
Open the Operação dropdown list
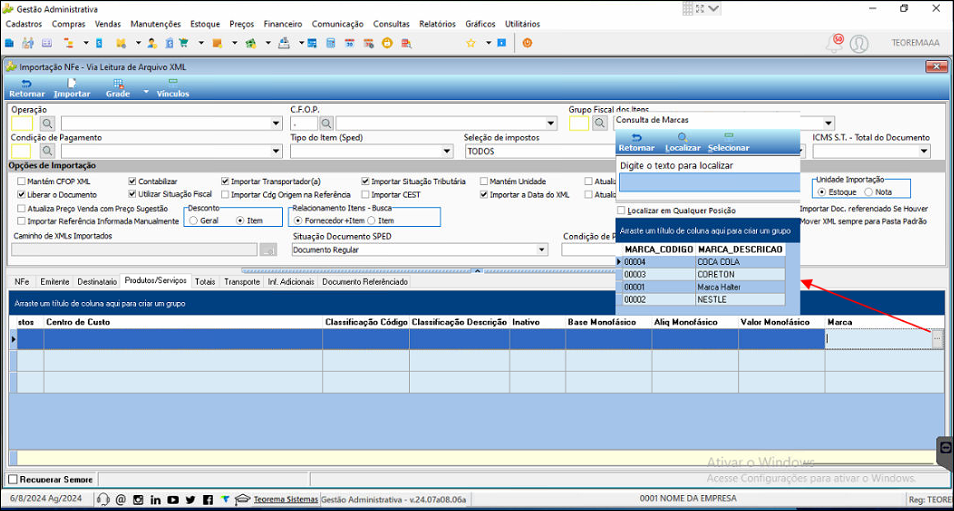(276, 123)
